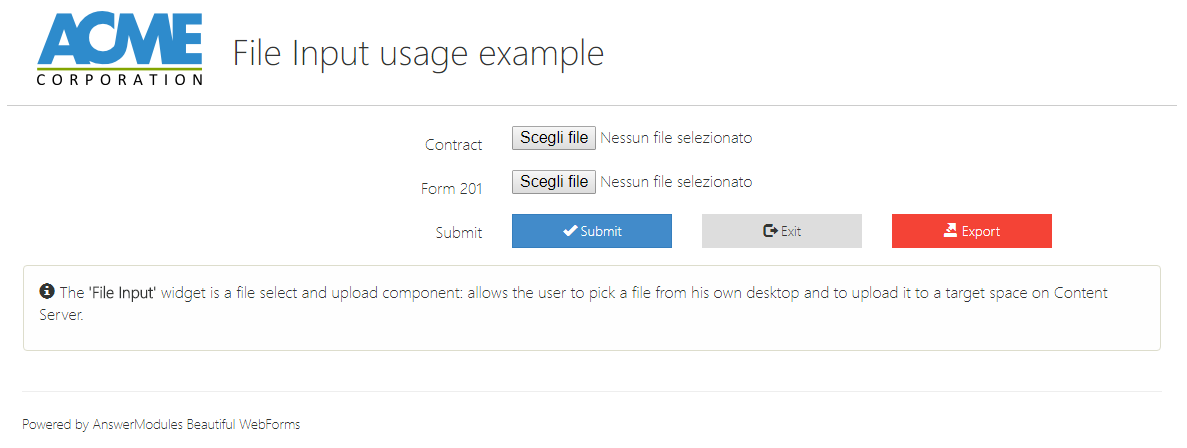
Task: Choose a file for Form 201
Action: coord(554,182)
